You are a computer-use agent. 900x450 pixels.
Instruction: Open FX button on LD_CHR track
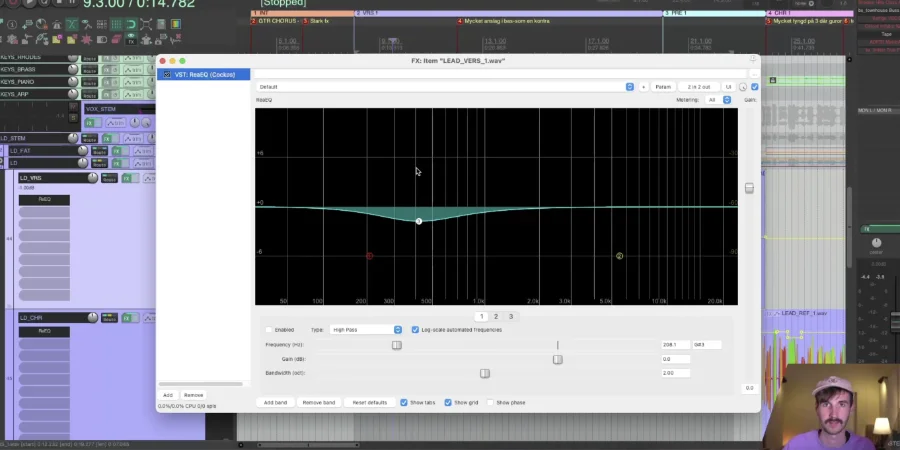pyautogui.click(x=126, y=317)
